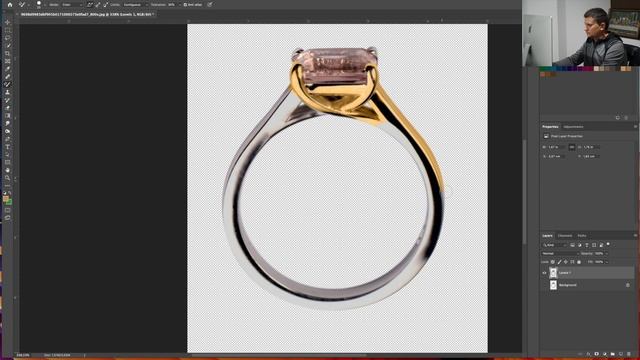
Task: Select the Healing Brush tool
Action: (7, 76)
